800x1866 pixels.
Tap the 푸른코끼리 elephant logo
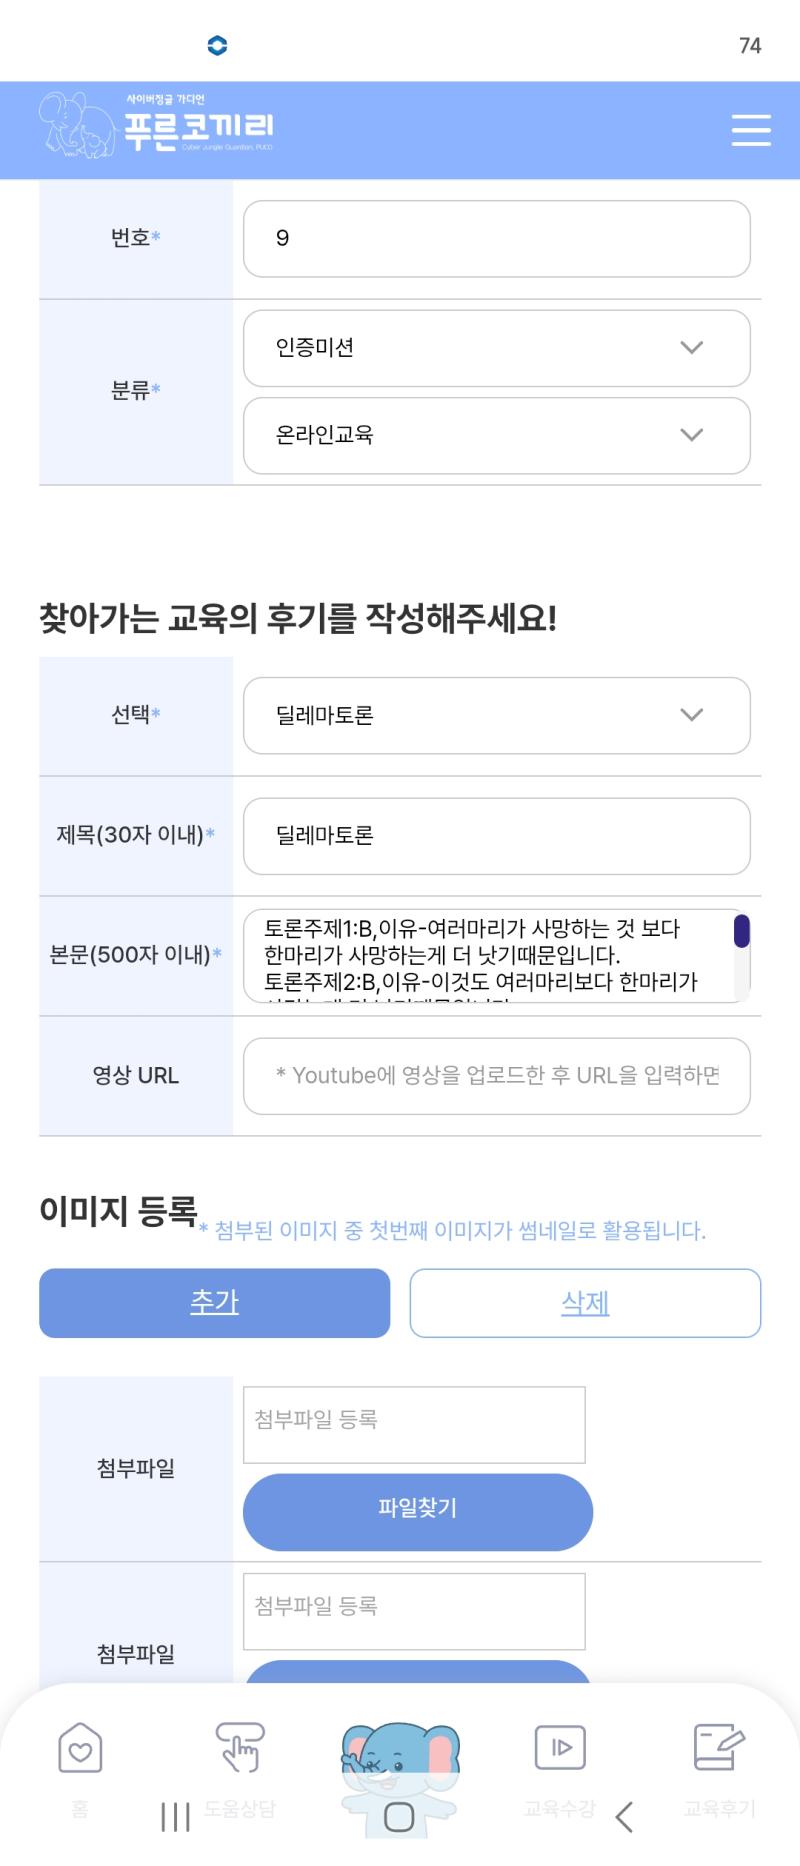click(157, 125)
